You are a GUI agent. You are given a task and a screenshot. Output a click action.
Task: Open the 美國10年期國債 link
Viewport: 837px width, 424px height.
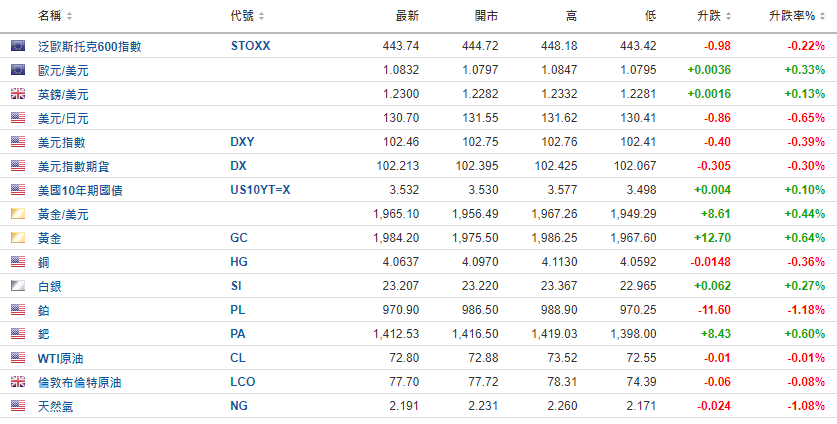[x=80, y=191]
